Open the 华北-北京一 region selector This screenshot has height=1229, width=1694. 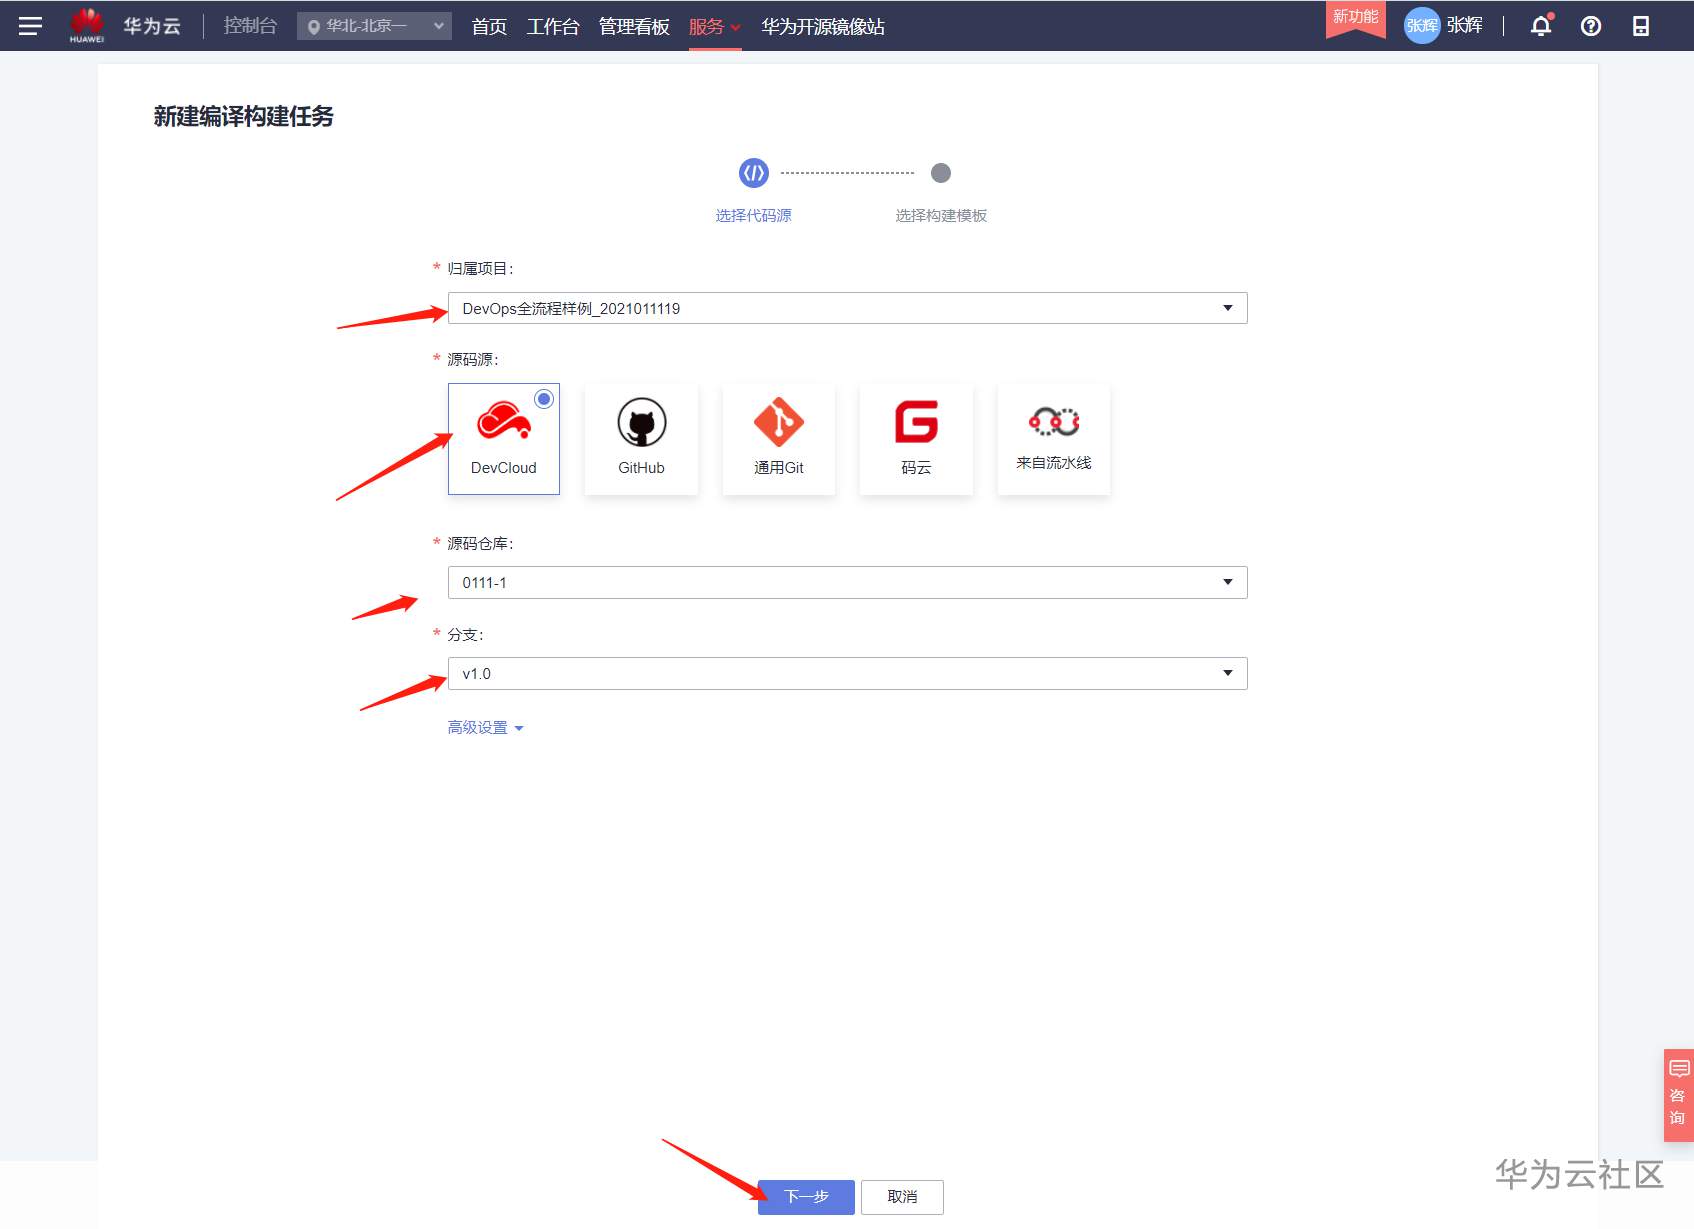click(374, 26)
